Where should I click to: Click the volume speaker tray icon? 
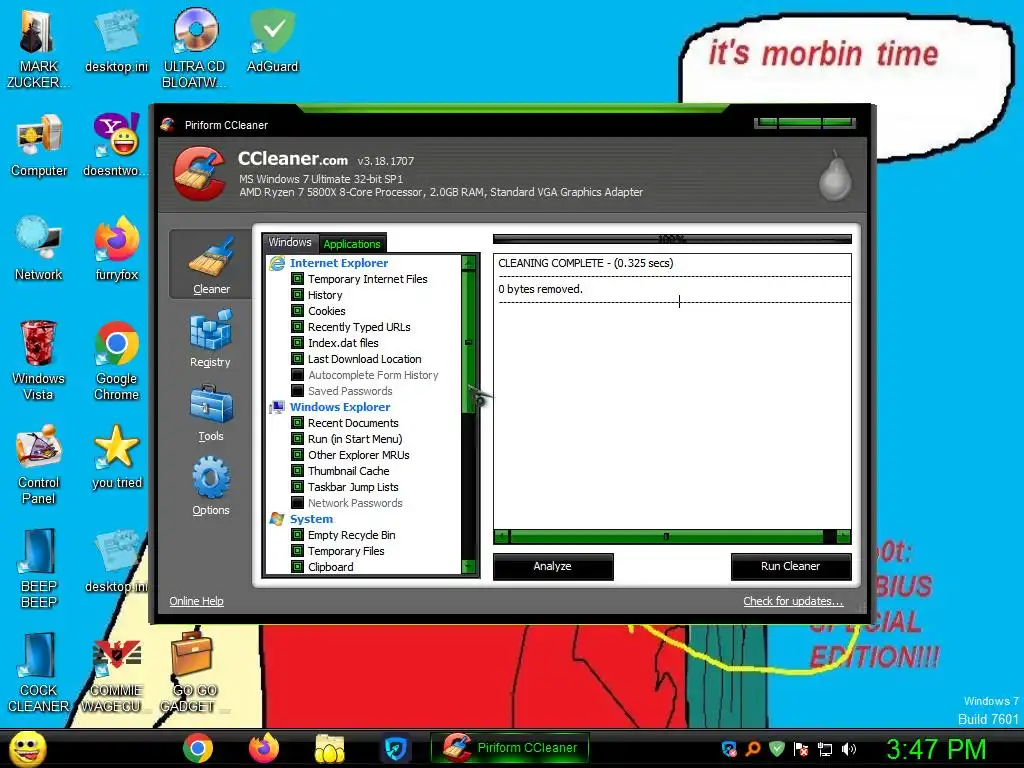point(848,749)
